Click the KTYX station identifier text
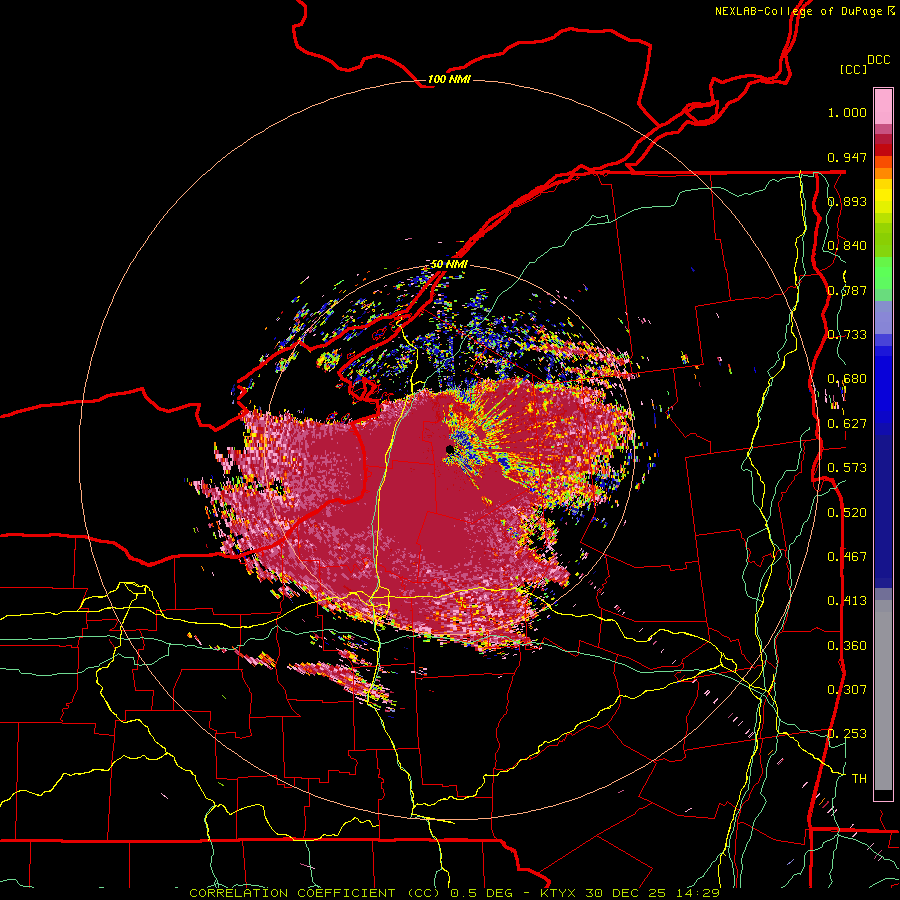 click(560, 893)
